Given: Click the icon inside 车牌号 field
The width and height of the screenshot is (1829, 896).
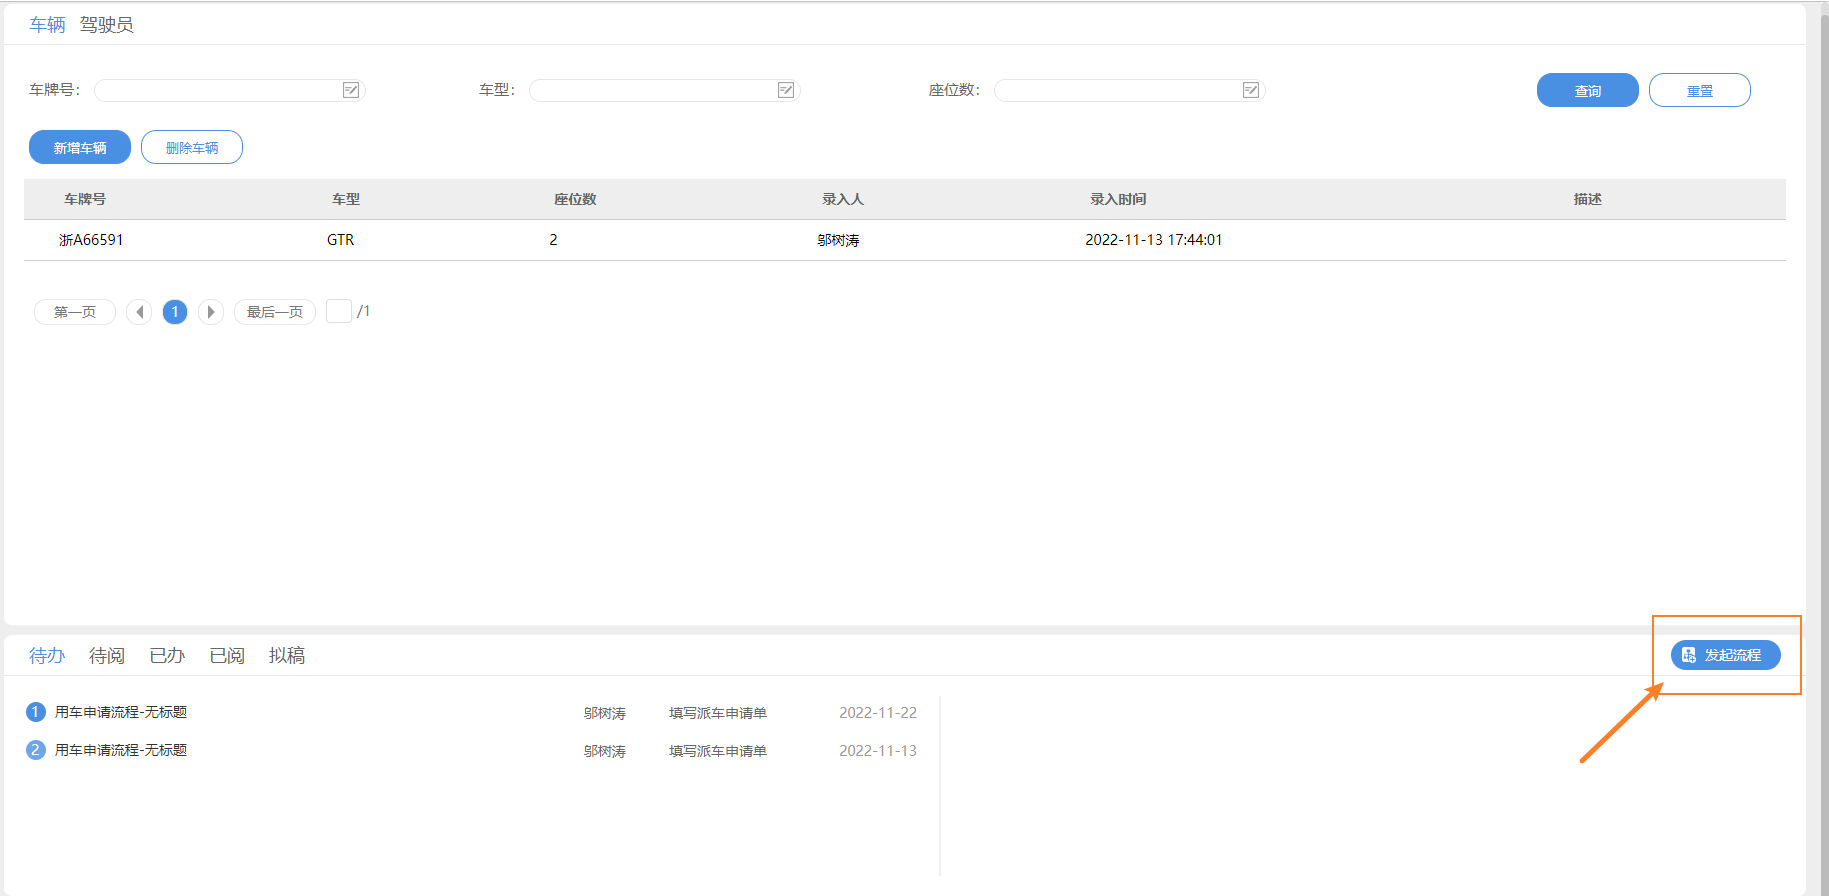Looking at the screenshot, I should 351,90.
